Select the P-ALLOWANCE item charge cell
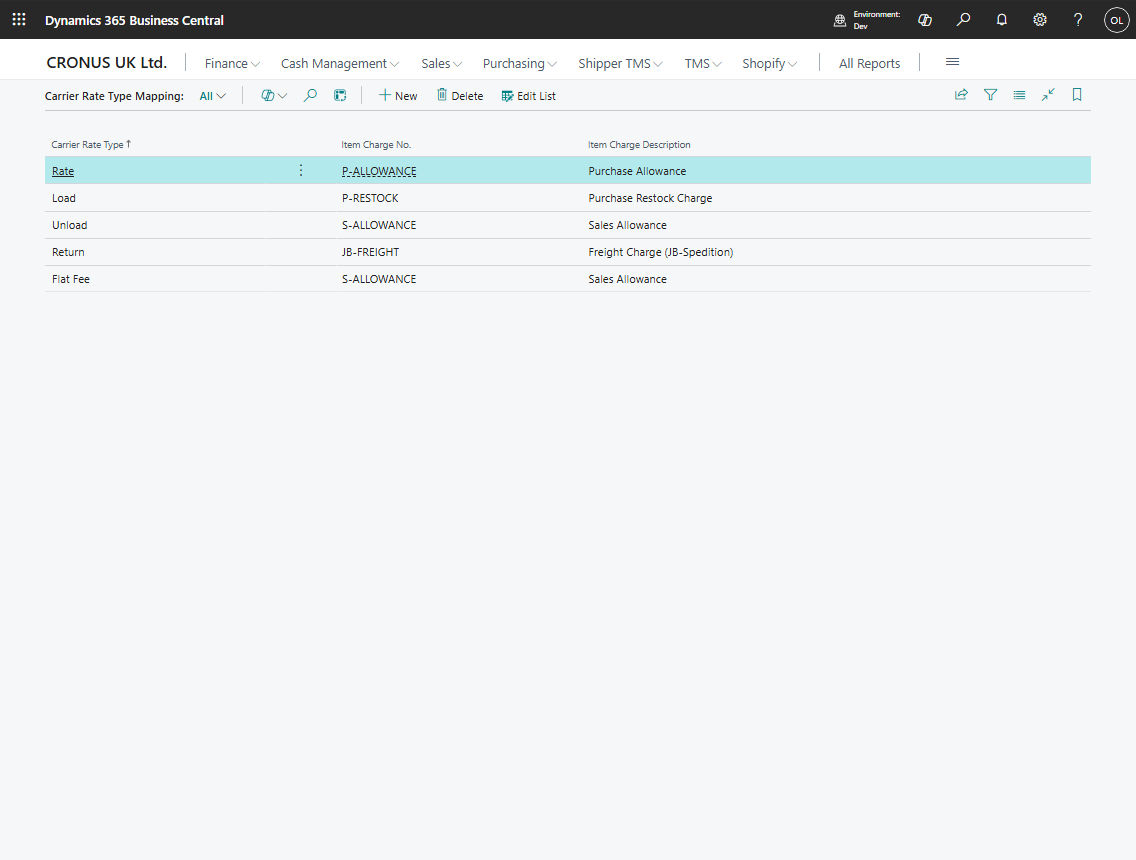 pyautogui.click(x=379, y=171)
